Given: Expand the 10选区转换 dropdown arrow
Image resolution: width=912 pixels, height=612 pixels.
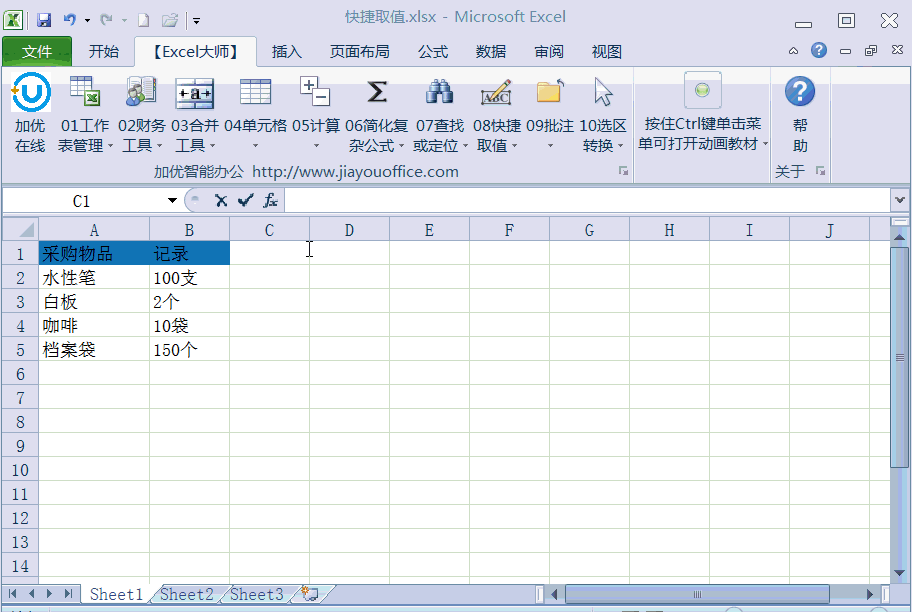Looking at the screenshot, I should pos(621,145).
